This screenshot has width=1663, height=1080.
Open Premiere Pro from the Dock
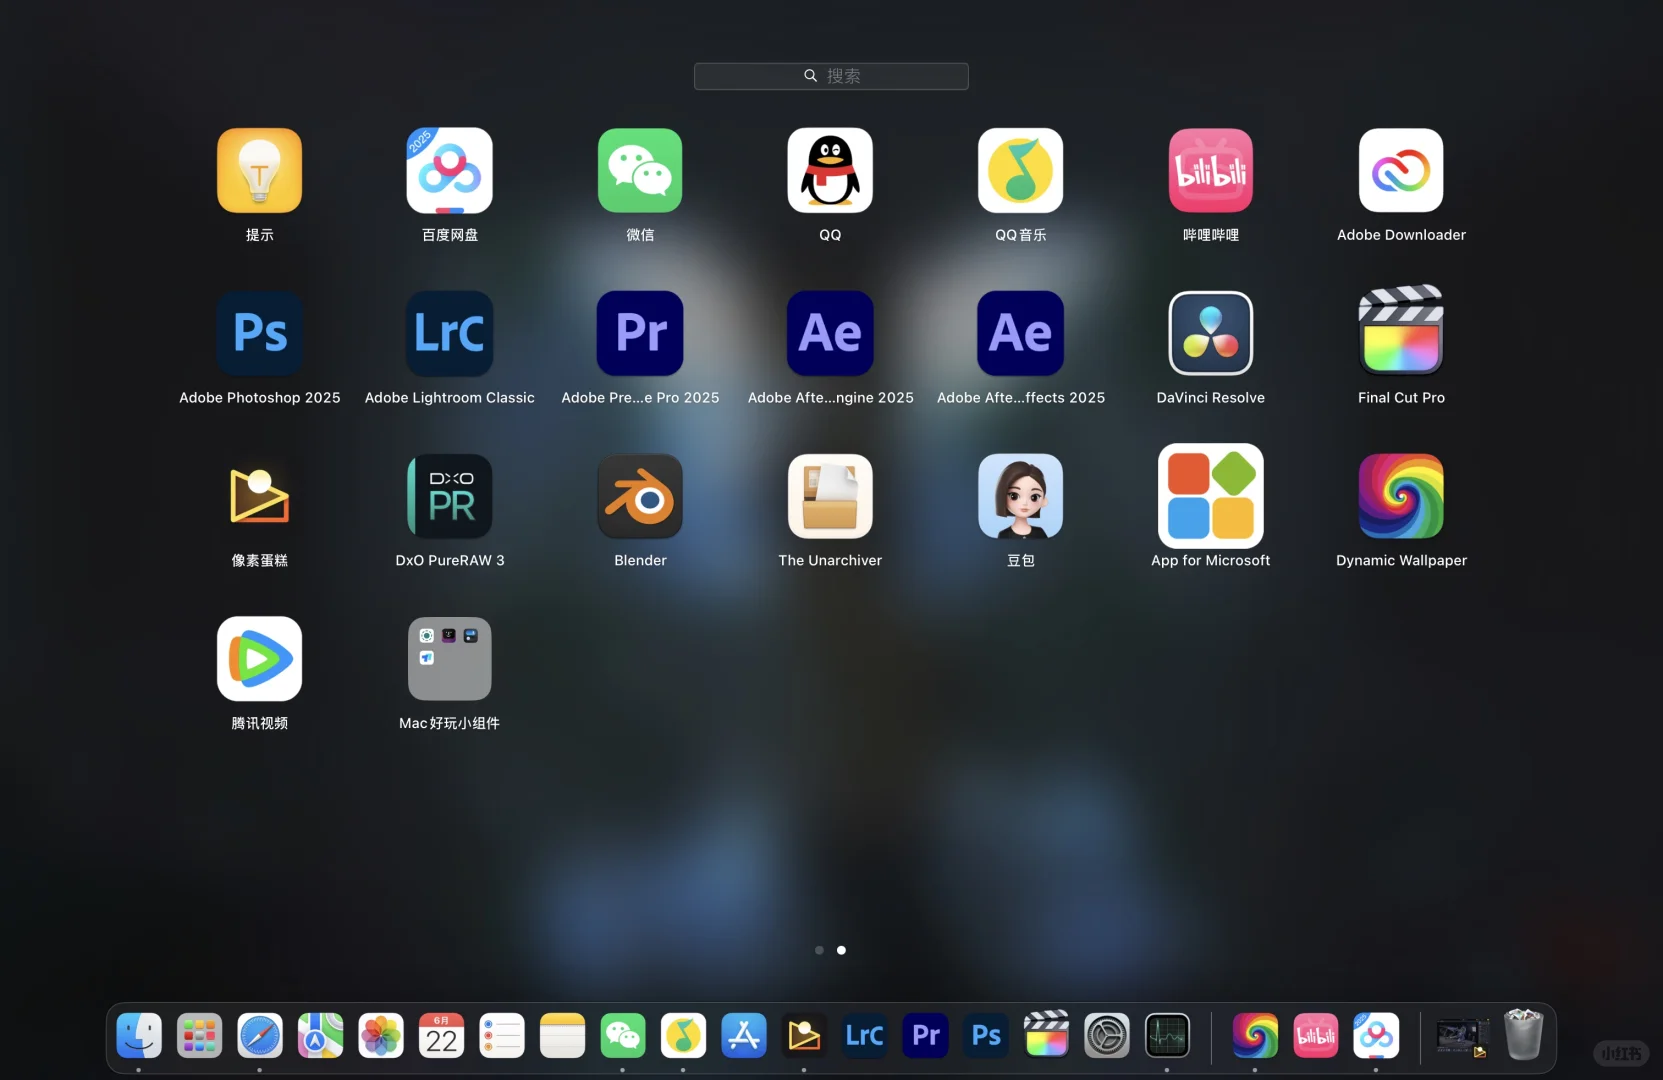click(925, 1035)
